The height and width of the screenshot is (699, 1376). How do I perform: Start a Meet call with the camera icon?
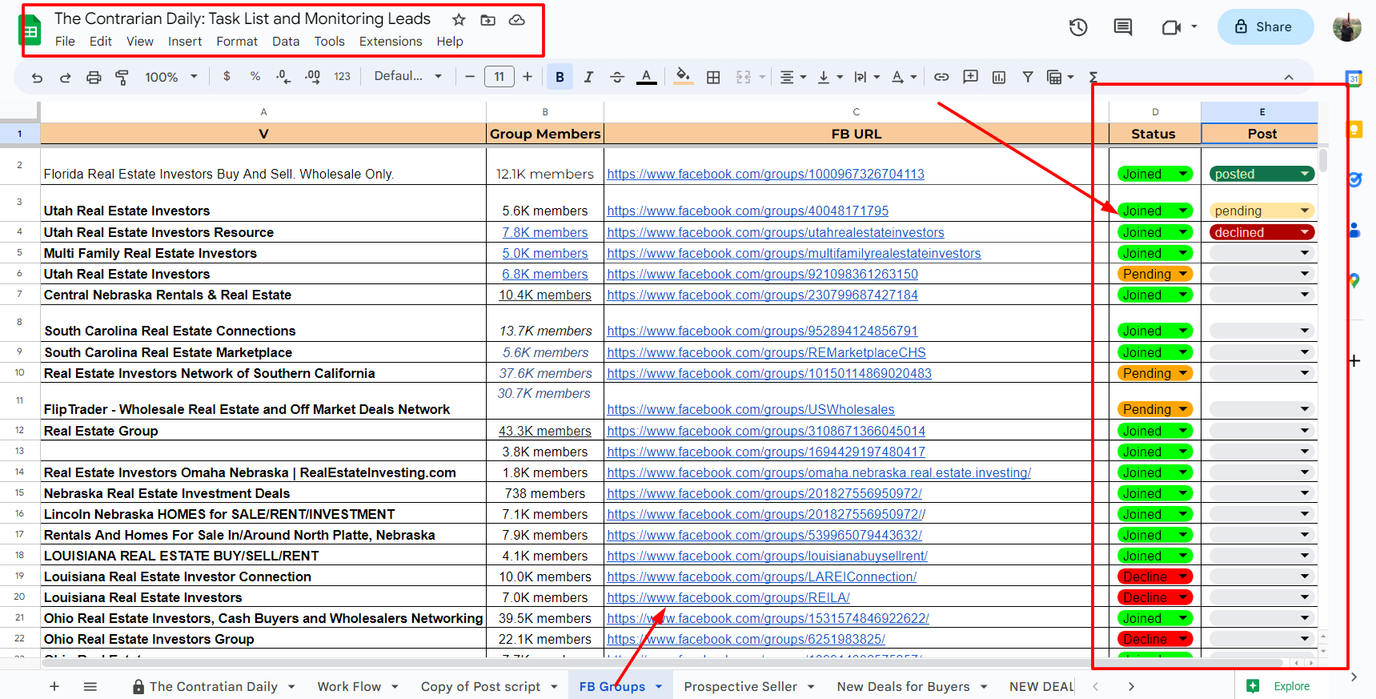1171,27
